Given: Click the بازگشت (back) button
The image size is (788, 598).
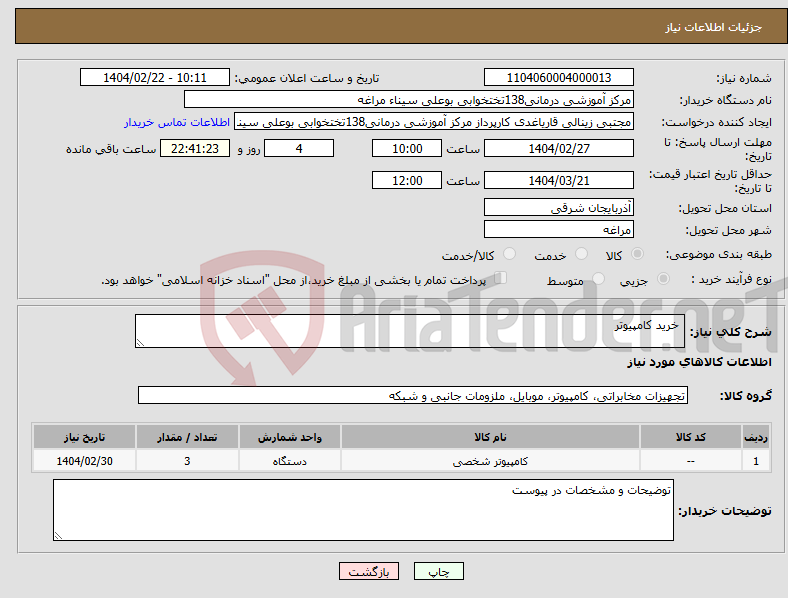Looking at the screenshot, I should (369, 571).
